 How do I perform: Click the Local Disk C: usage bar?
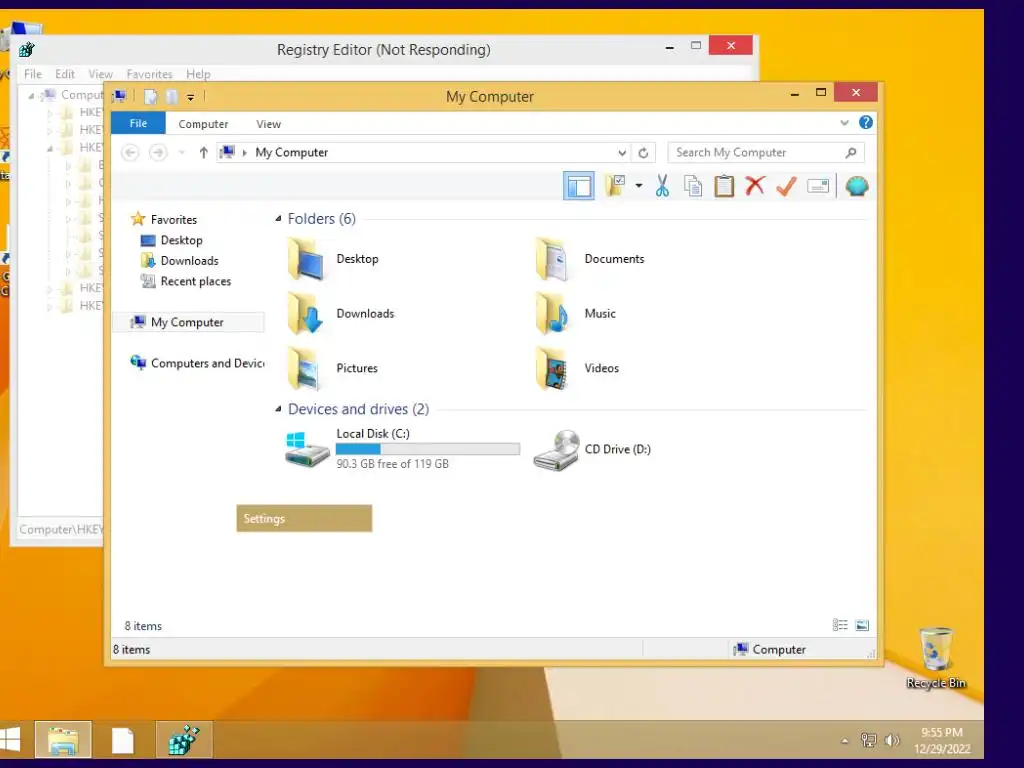[x=428, y=449]
